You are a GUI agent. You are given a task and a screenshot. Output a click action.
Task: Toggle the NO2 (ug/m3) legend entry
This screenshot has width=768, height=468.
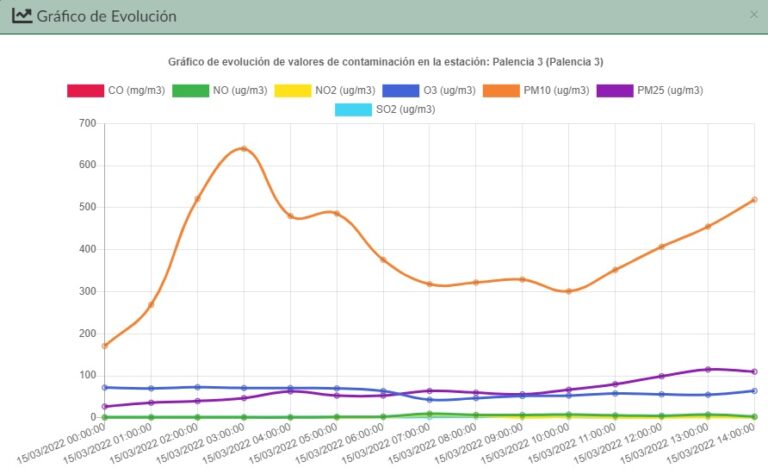(330, 90)
